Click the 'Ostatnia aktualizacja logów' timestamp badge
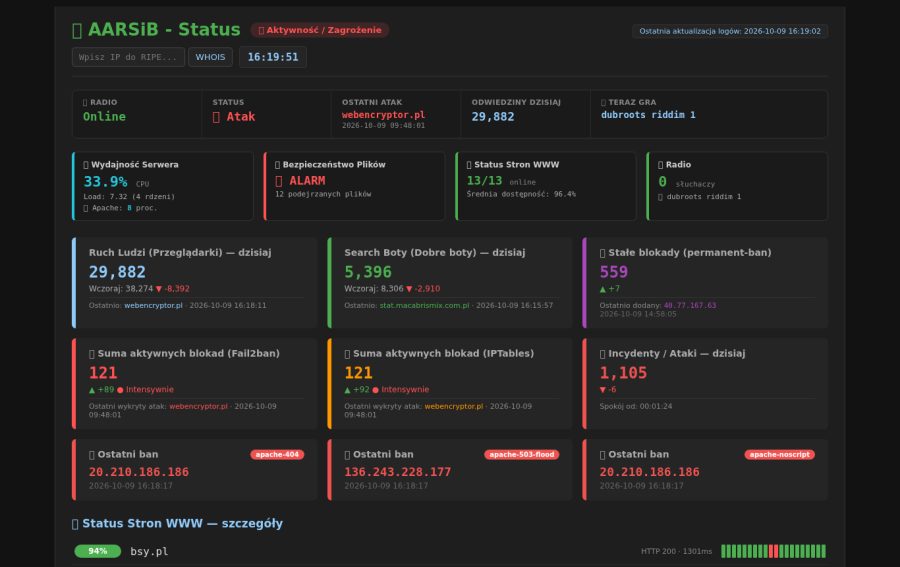The width and height of the screenshot is (900, 567). click(730, 31)
